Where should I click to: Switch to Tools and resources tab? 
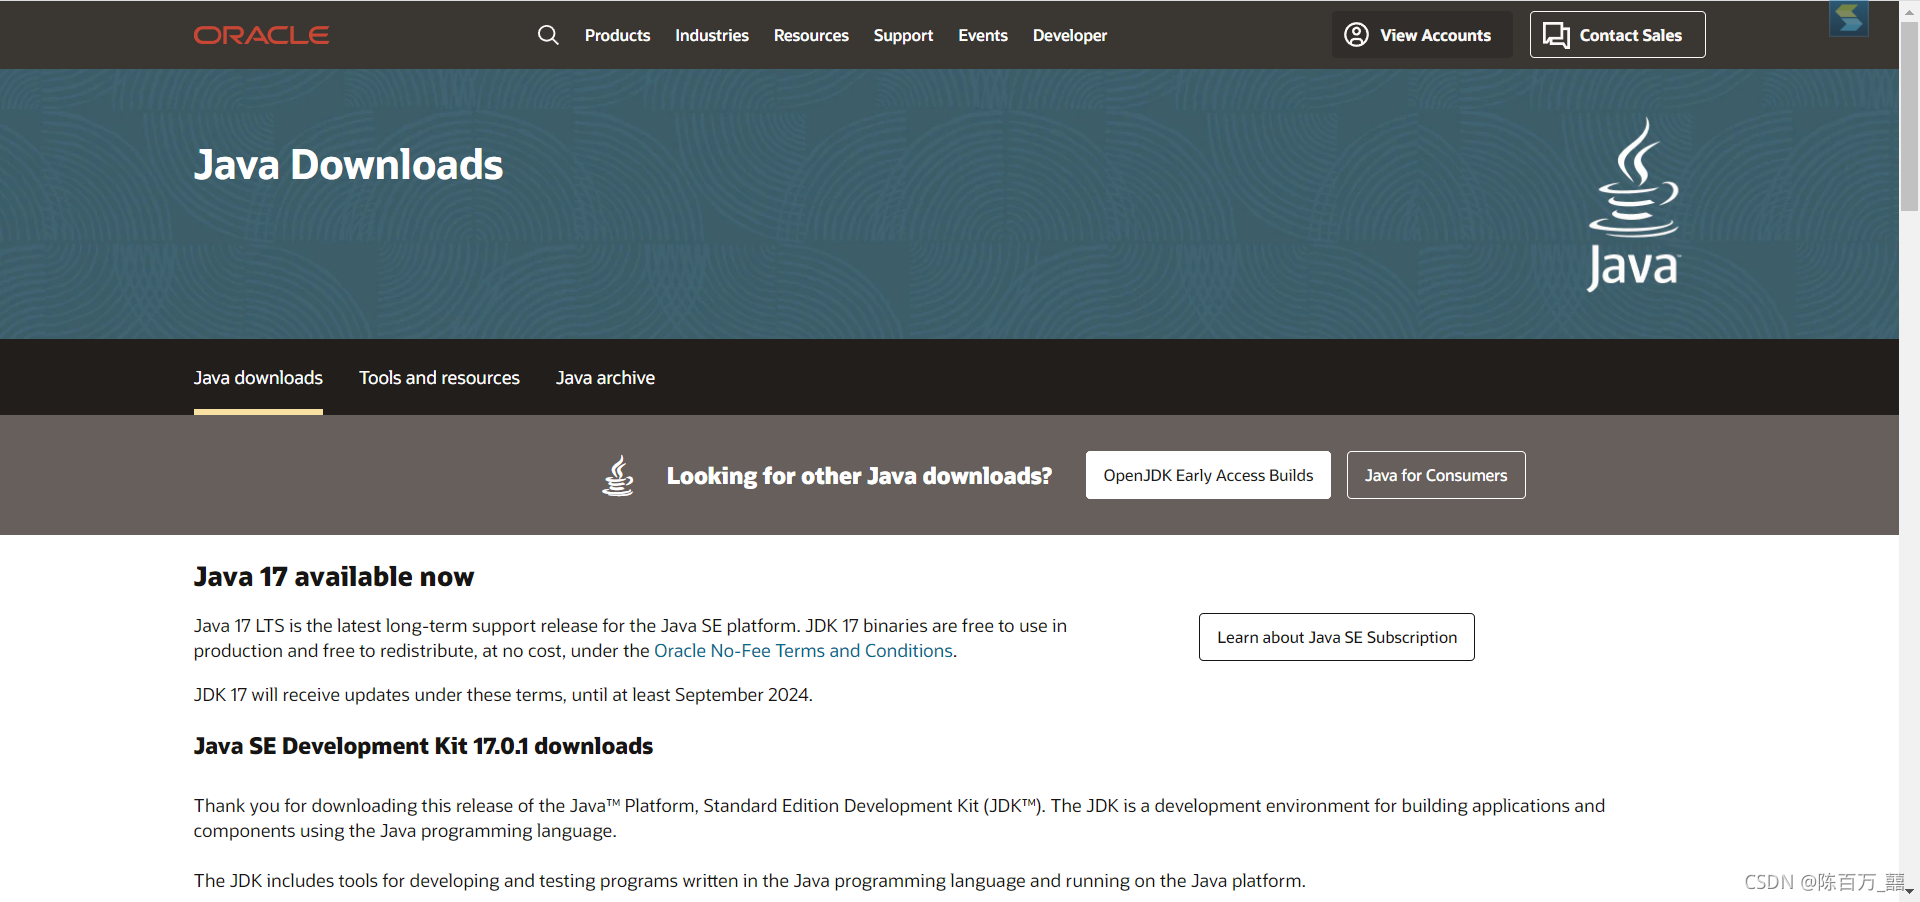tap(439, 378)
